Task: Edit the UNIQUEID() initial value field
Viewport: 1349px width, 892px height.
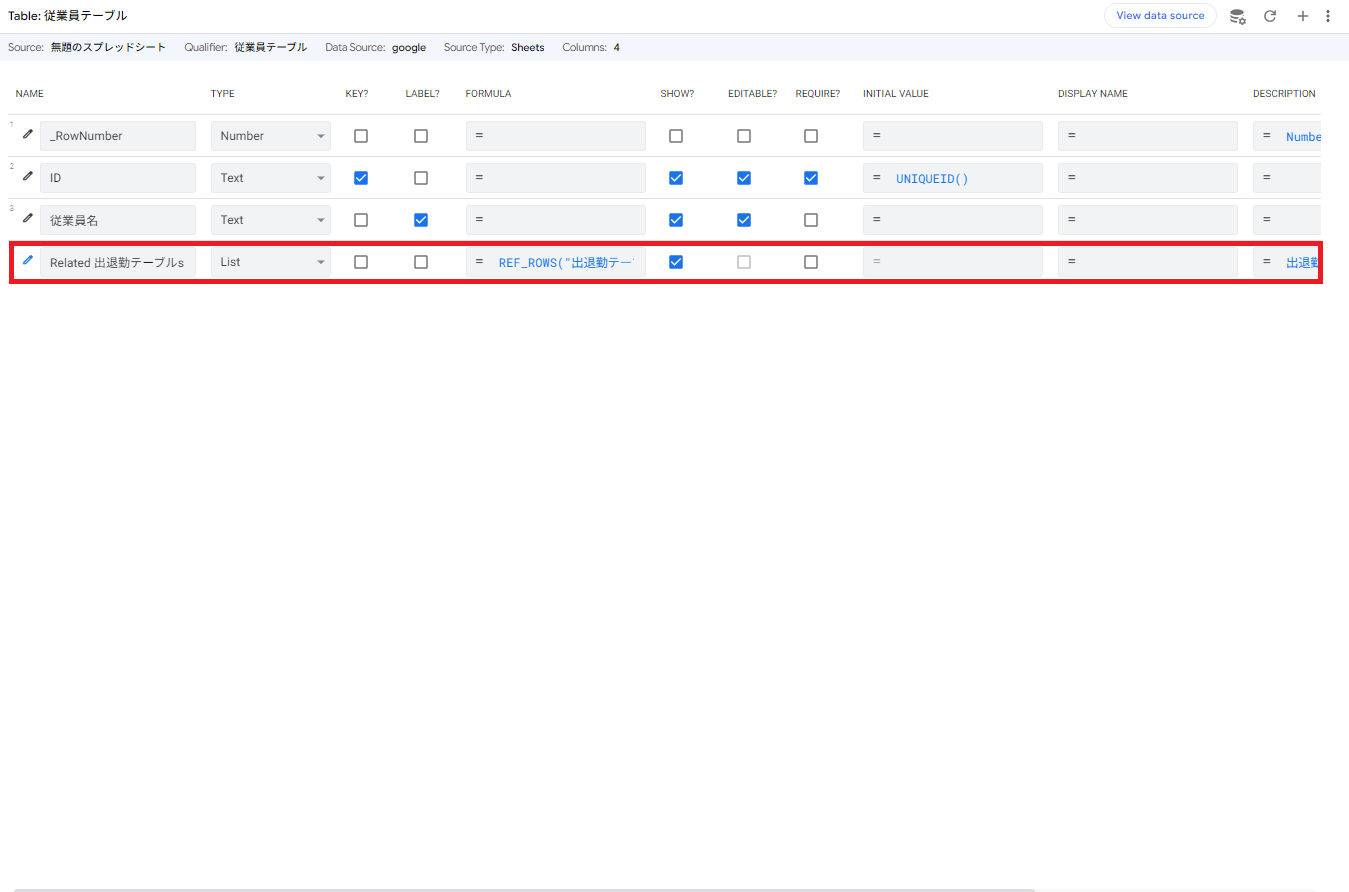Action: (x=960, y=178)
